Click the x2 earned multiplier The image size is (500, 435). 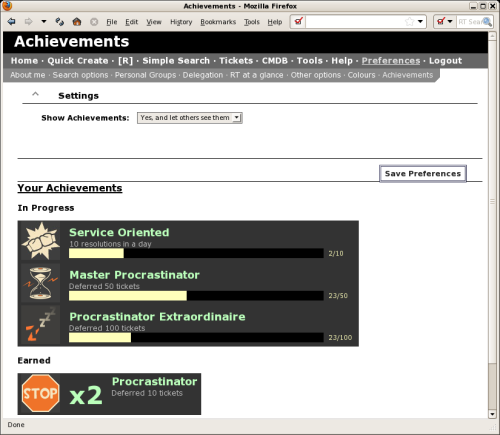(x=86, y=395)
